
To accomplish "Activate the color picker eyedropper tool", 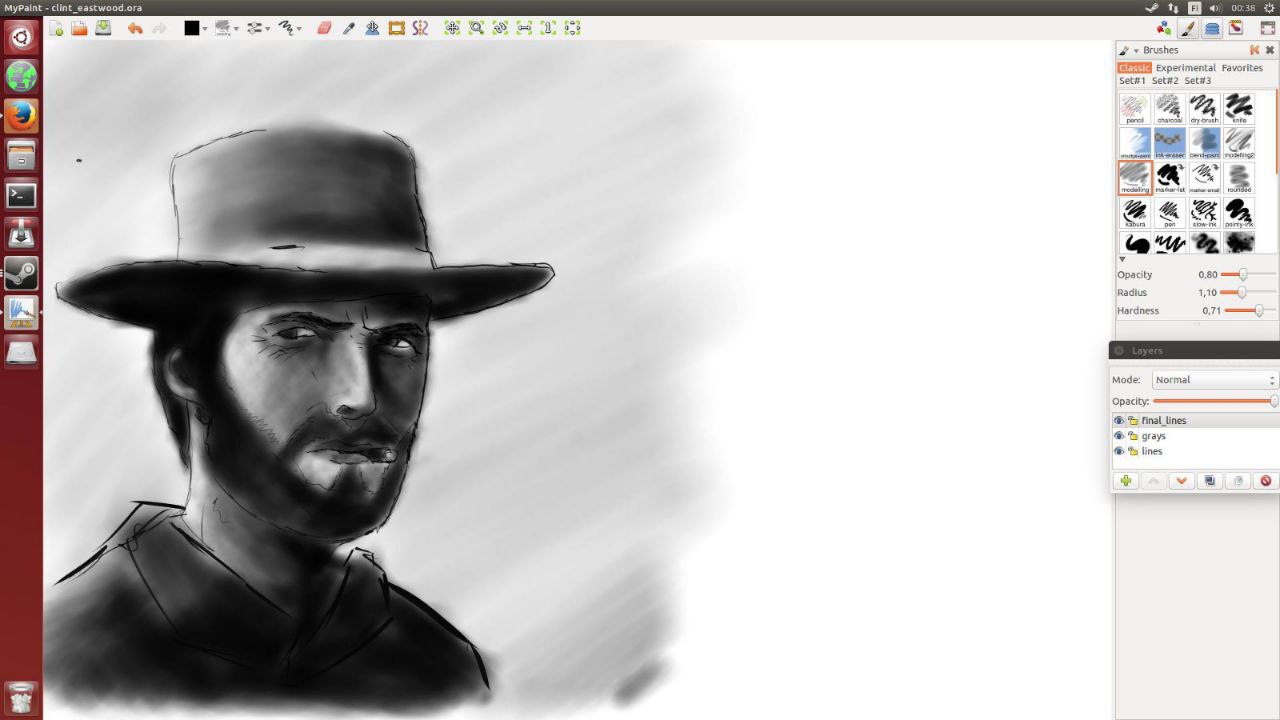I will pyautogui.click(x=349, y=28).
